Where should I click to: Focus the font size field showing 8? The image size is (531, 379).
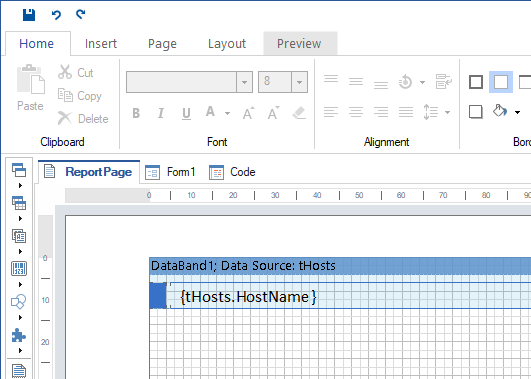[x=275, y=82]
